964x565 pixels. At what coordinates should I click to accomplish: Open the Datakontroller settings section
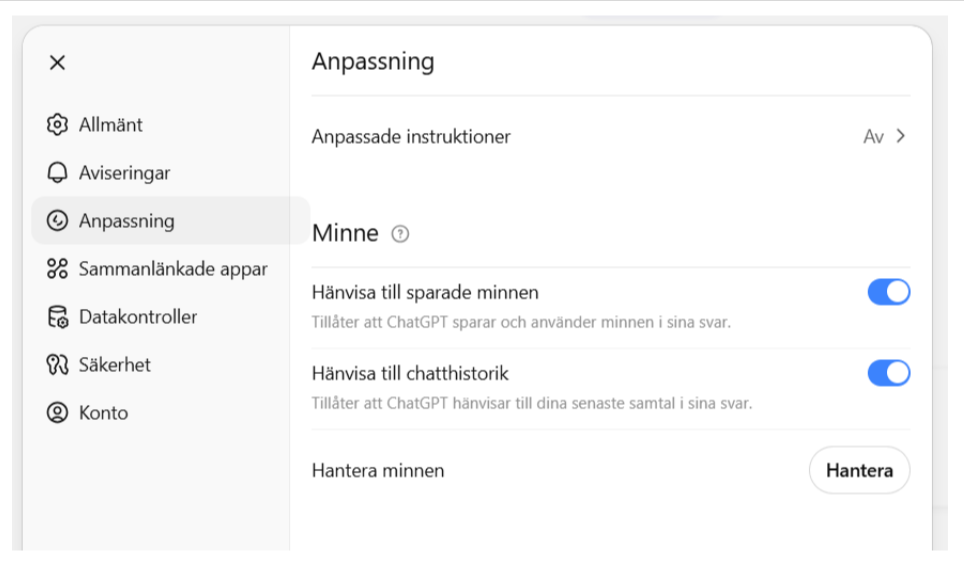138,317
